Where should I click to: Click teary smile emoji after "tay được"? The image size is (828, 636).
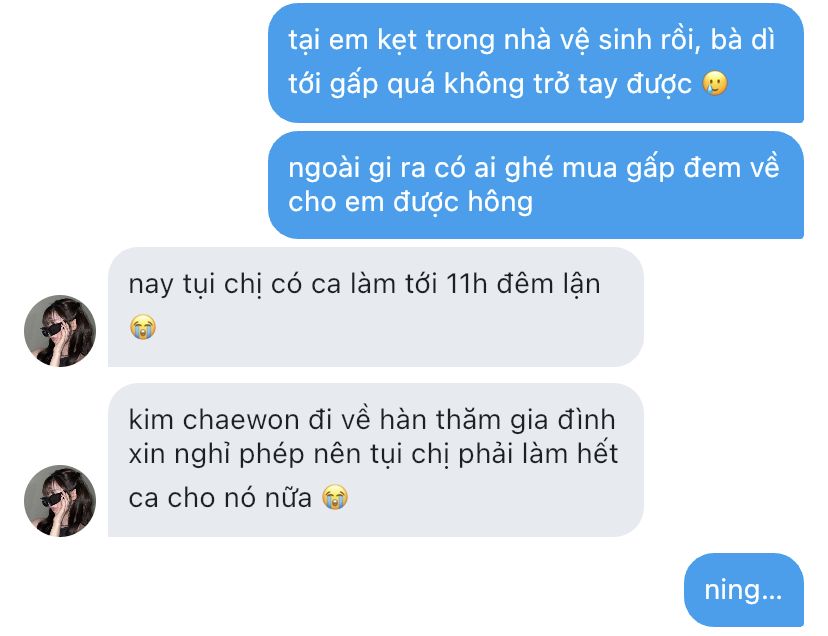point(715,83)
